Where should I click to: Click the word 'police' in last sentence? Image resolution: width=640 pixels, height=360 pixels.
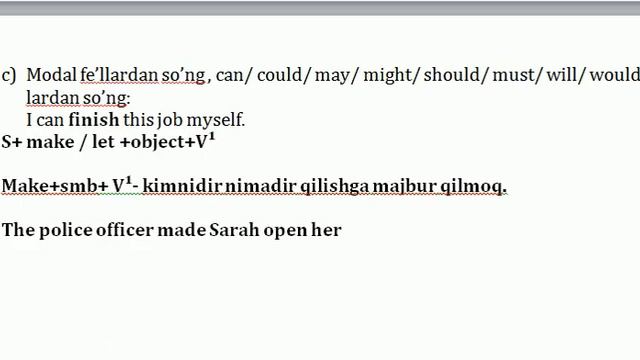point(66,230)
